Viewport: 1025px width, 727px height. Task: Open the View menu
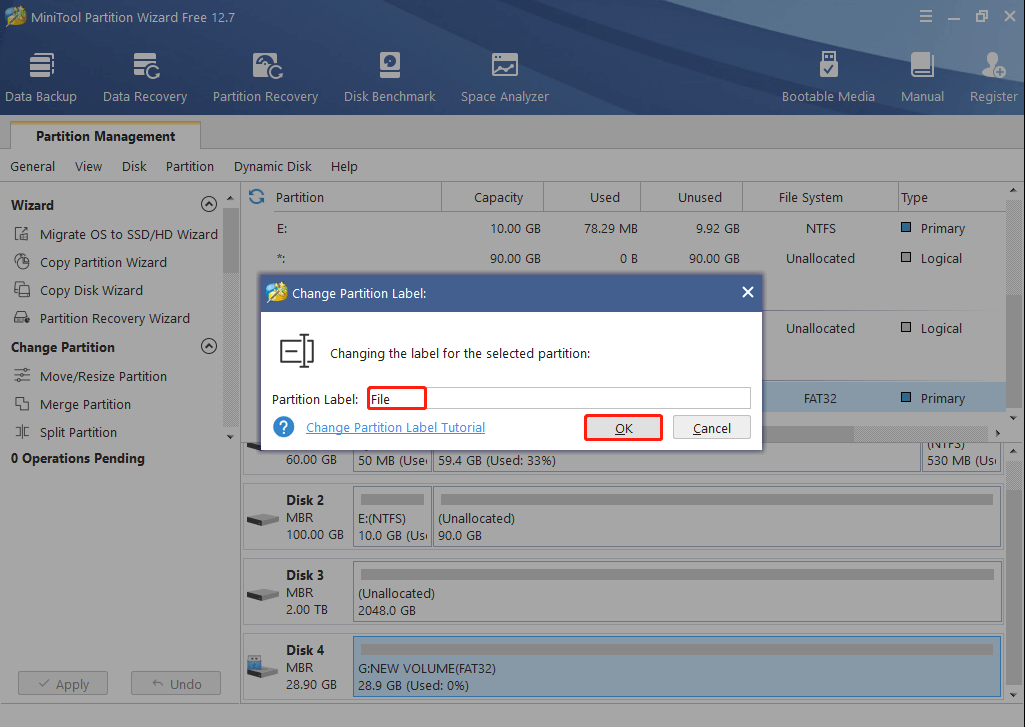(x=88, y=167)
